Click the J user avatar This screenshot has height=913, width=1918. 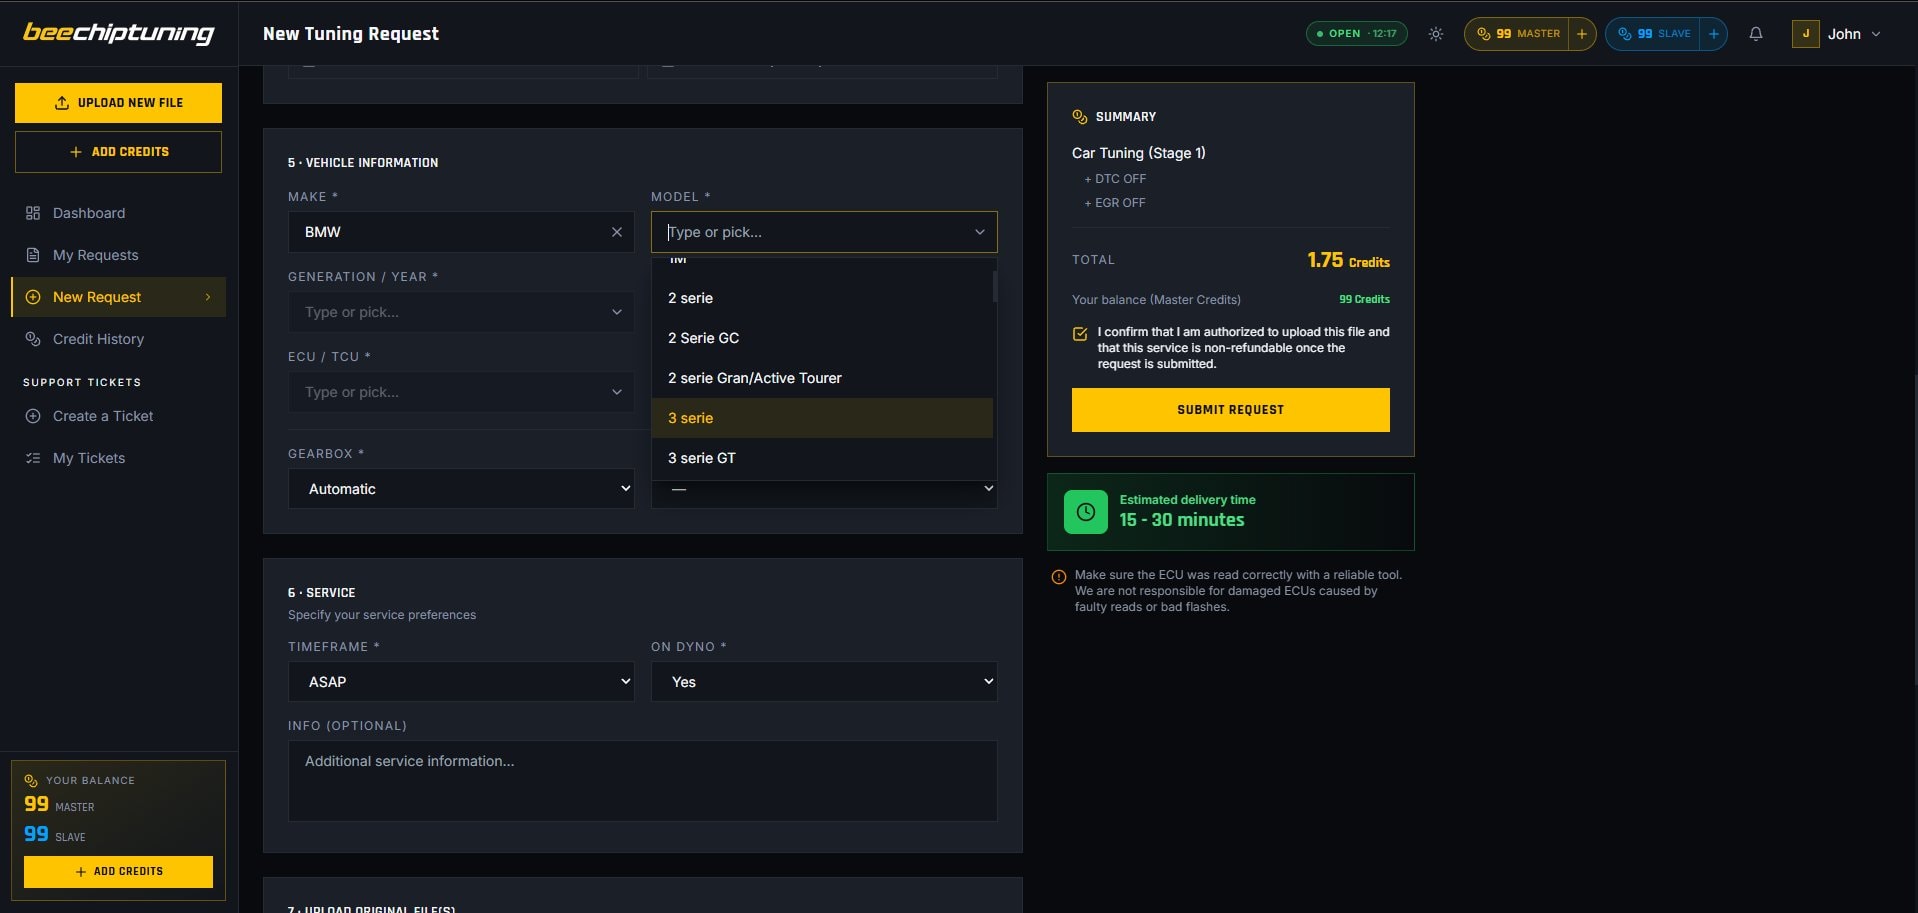1806,34
